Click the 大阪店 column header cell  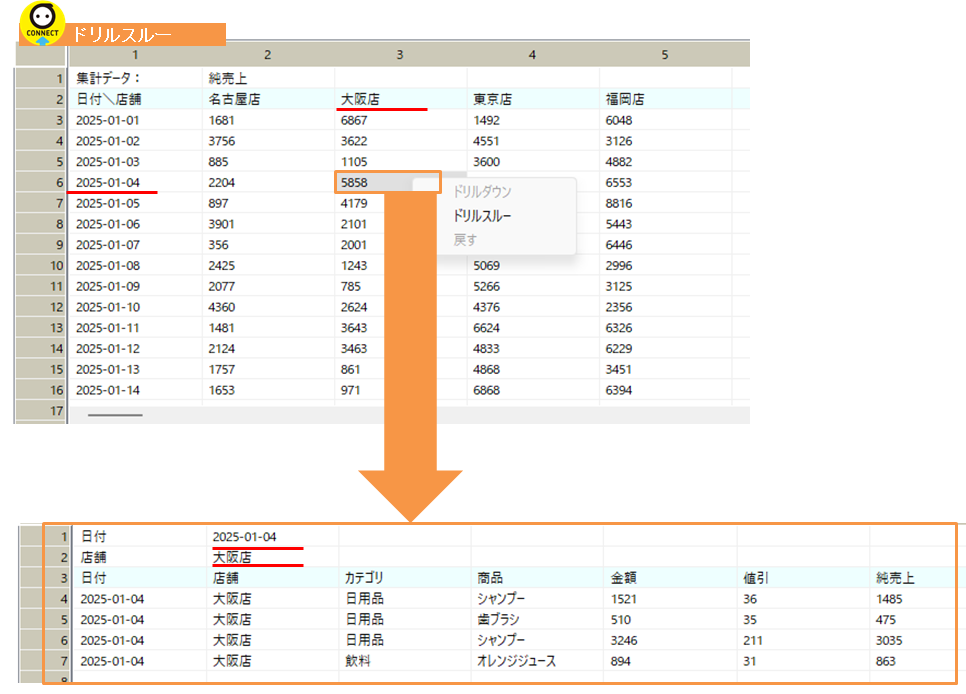point(400,99)
